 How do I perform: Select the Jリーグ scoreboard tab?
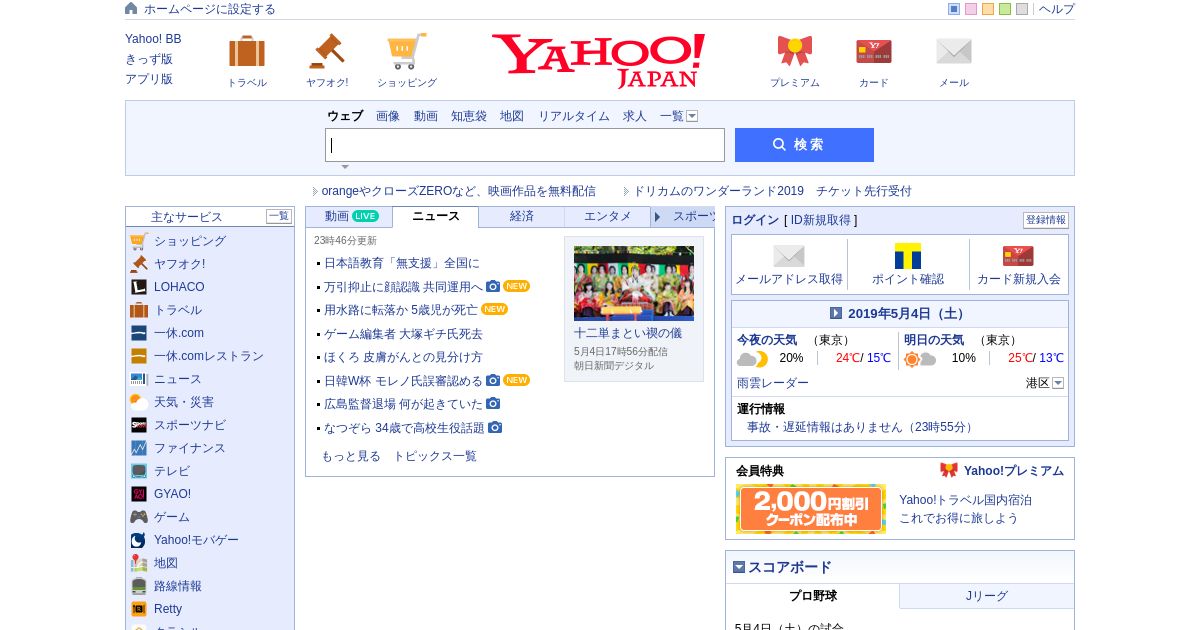point(987,596)
